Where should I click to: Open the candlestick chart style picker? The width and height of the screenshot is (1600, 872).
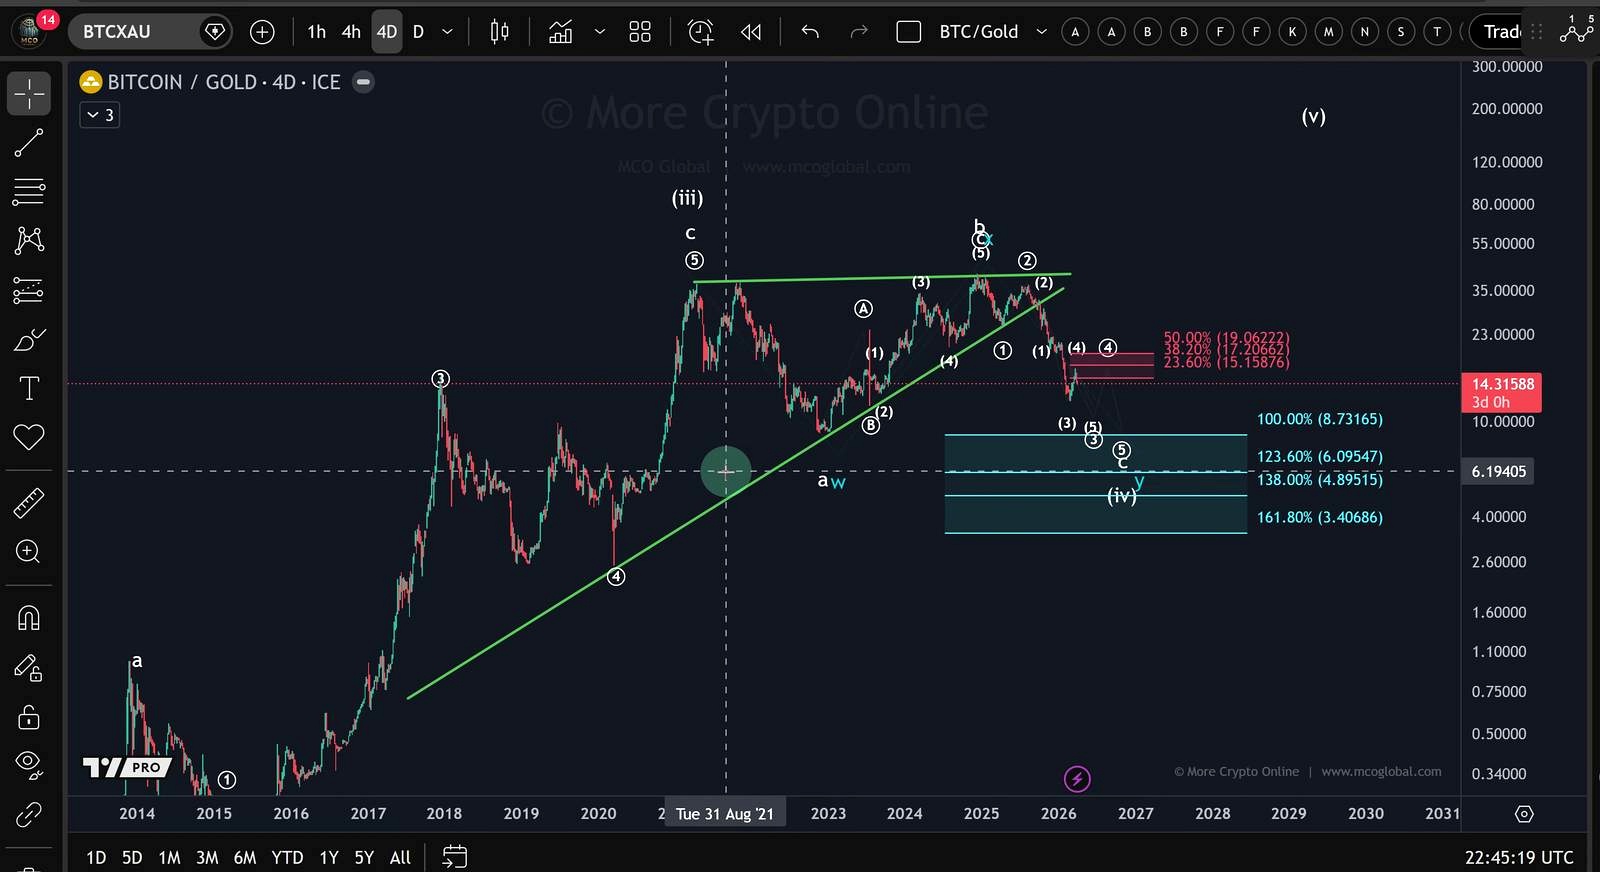point(499,32)
